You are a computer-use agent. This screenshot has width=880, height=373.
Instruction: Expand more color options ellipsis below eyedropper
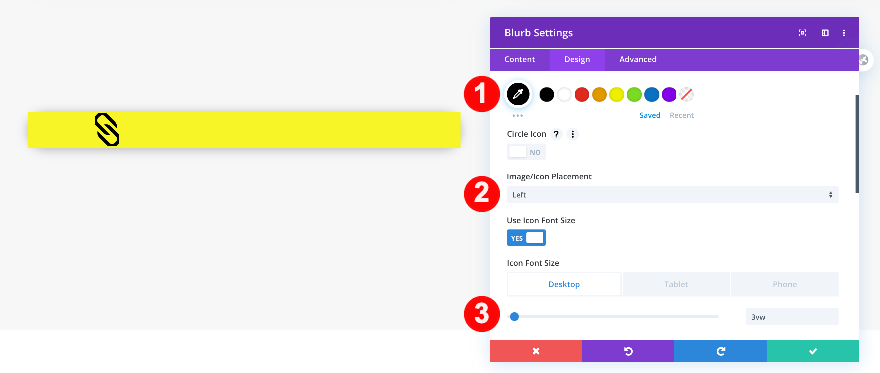coord(517,116)
